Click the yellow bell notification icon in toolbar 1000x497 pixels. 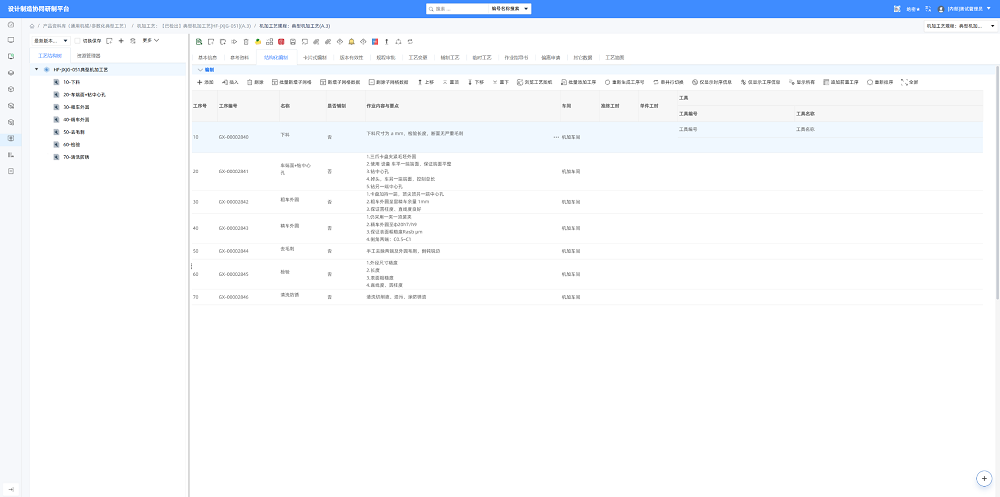point(351,41)
